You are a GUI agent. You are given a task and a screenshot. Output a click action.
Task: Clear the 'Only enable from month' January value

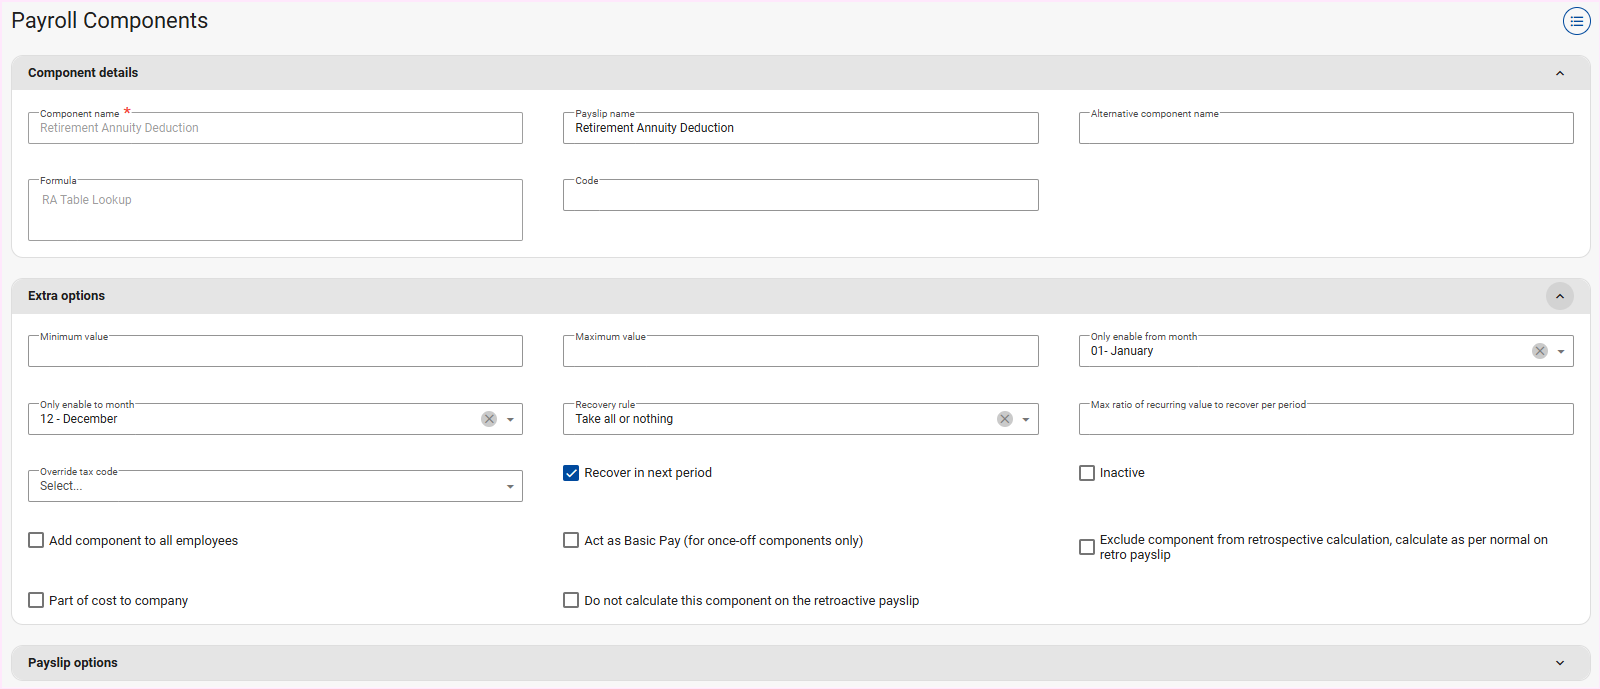point(1540,351)
